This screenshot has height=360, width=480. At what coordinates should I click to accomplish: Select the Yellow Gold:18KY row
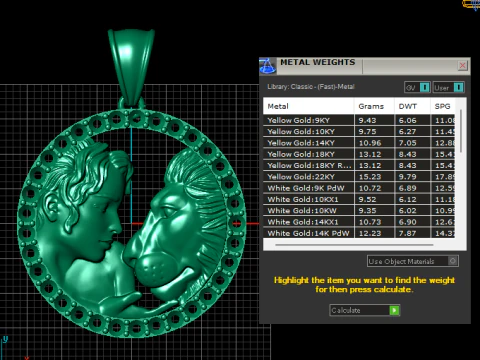tap(359, 154)
